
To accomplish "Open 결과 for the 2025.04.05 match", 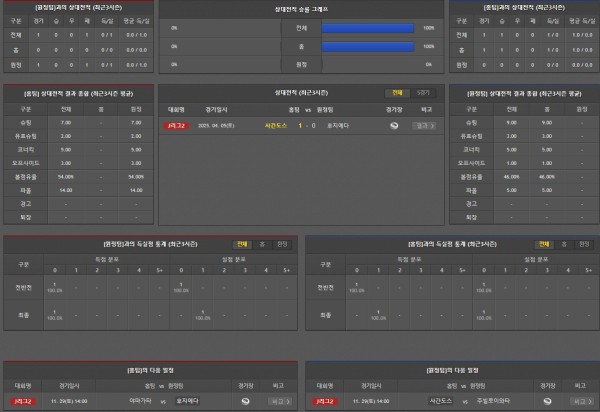I will (422, 126).
